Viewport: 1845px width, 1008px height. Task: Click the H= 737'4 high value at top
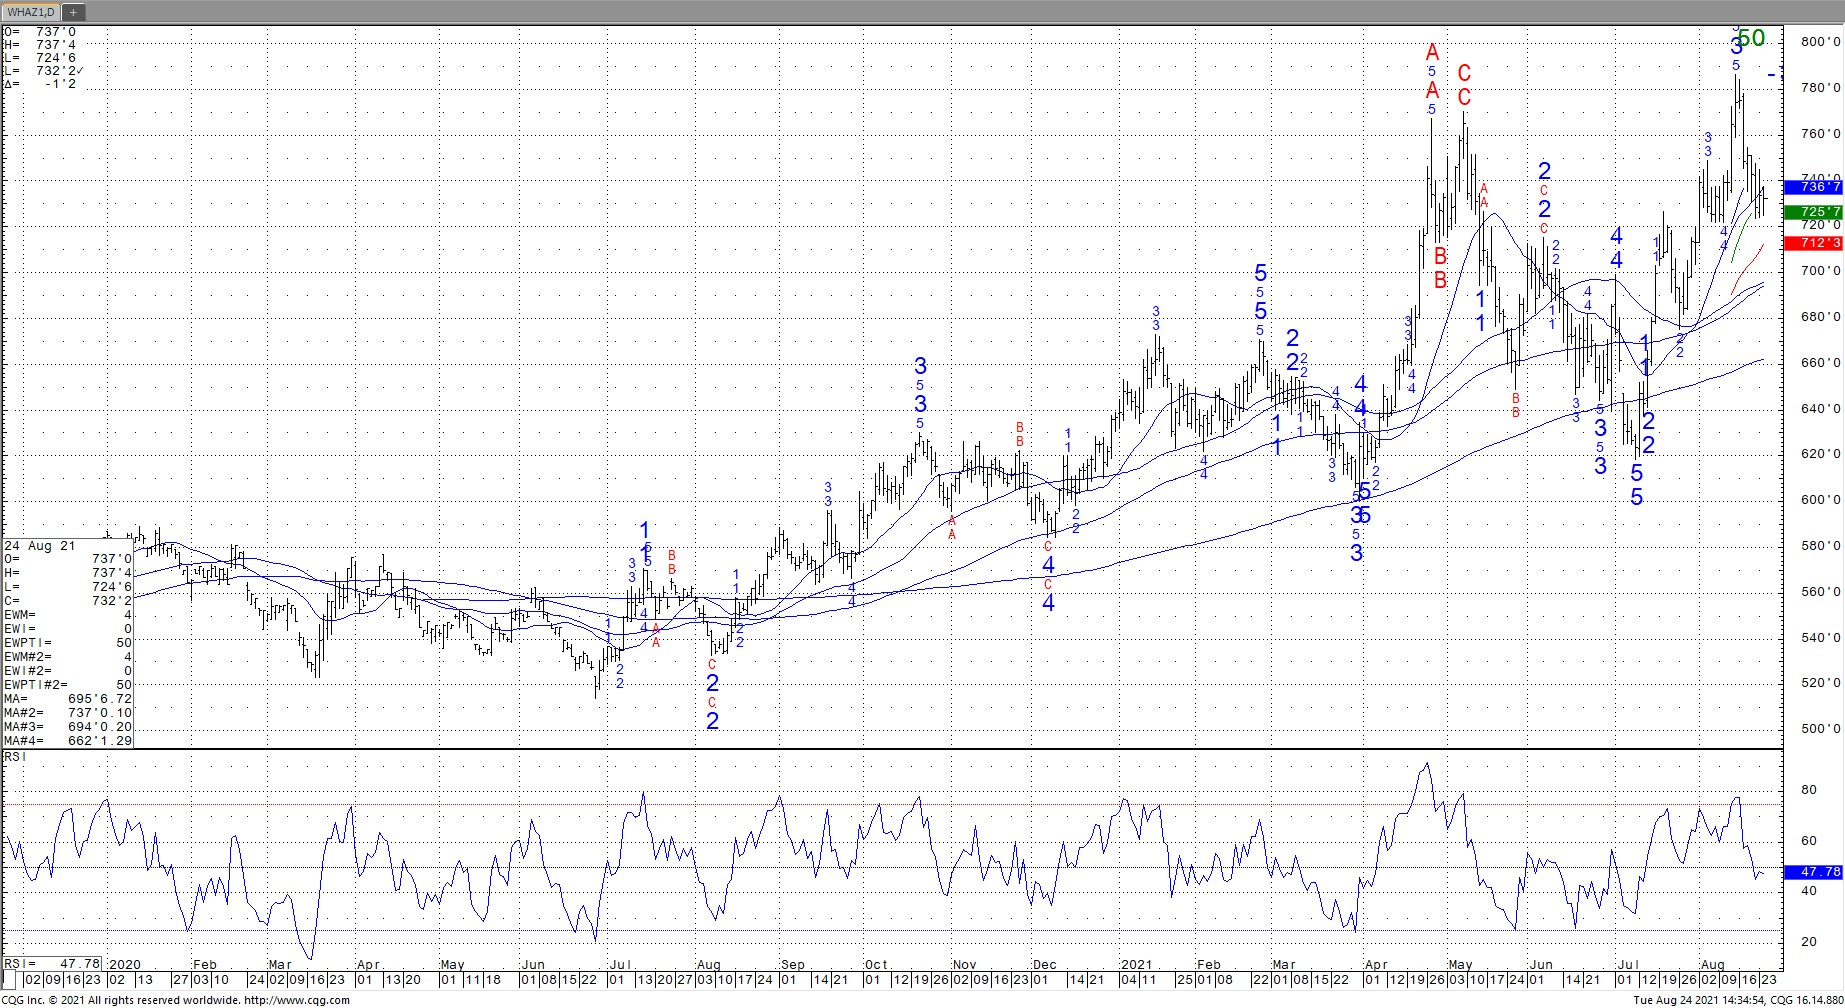(x=40, y=45)
